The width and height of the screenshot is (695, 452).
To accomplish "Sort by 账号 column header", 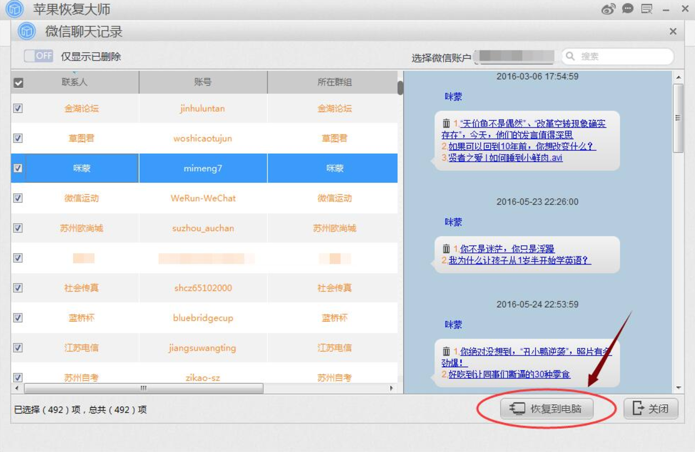I will (203, 82).
